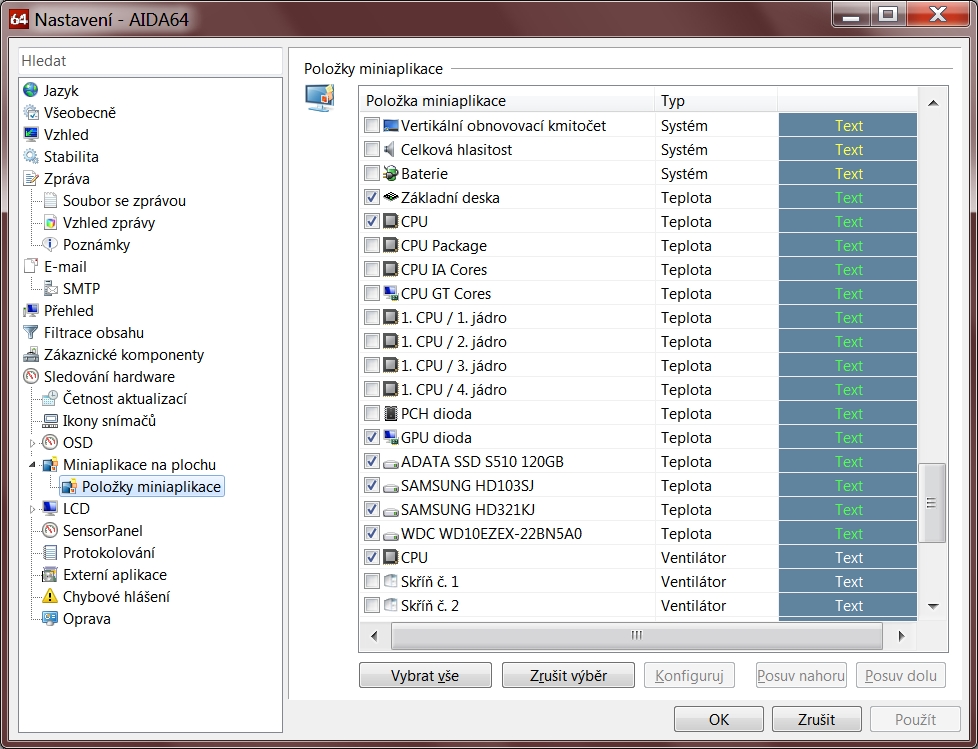The width and height of the screenshot is (978, 749).
Task: Click the SensorPanel gauge icon
Action: click(x=50, y=530)
